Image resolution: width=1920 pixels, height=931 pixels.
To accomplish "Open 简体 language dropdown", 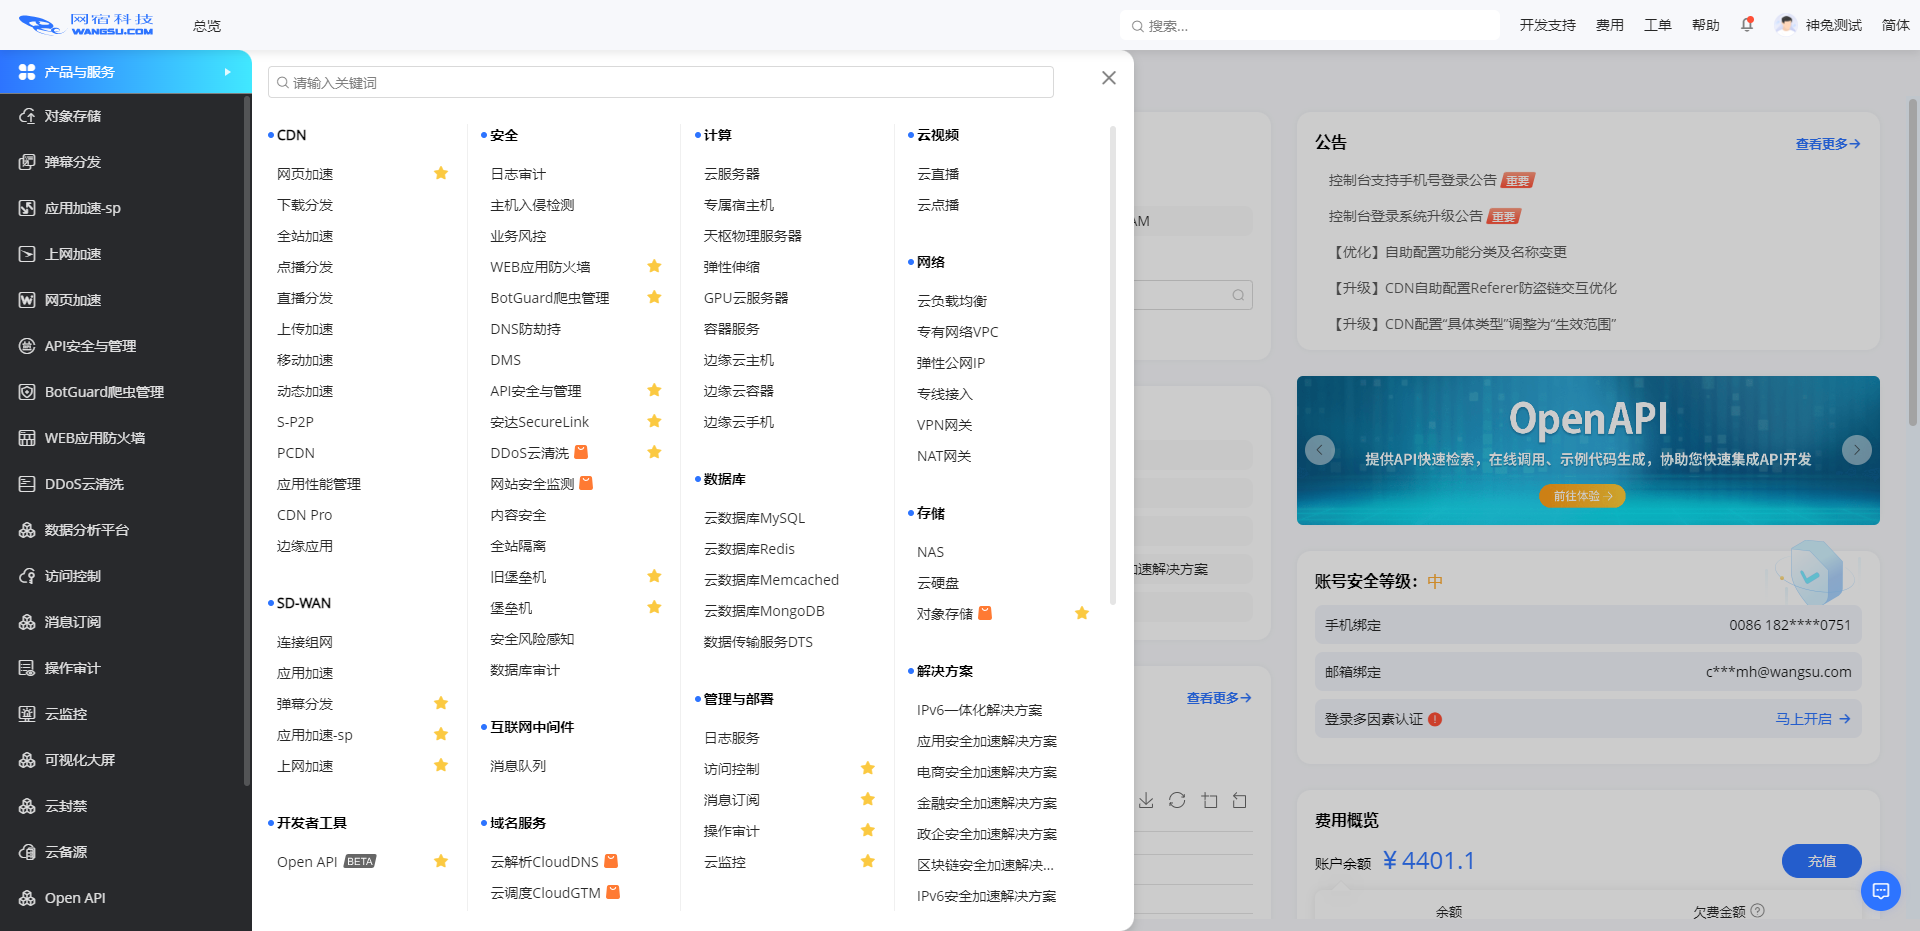I will 1895,25.
